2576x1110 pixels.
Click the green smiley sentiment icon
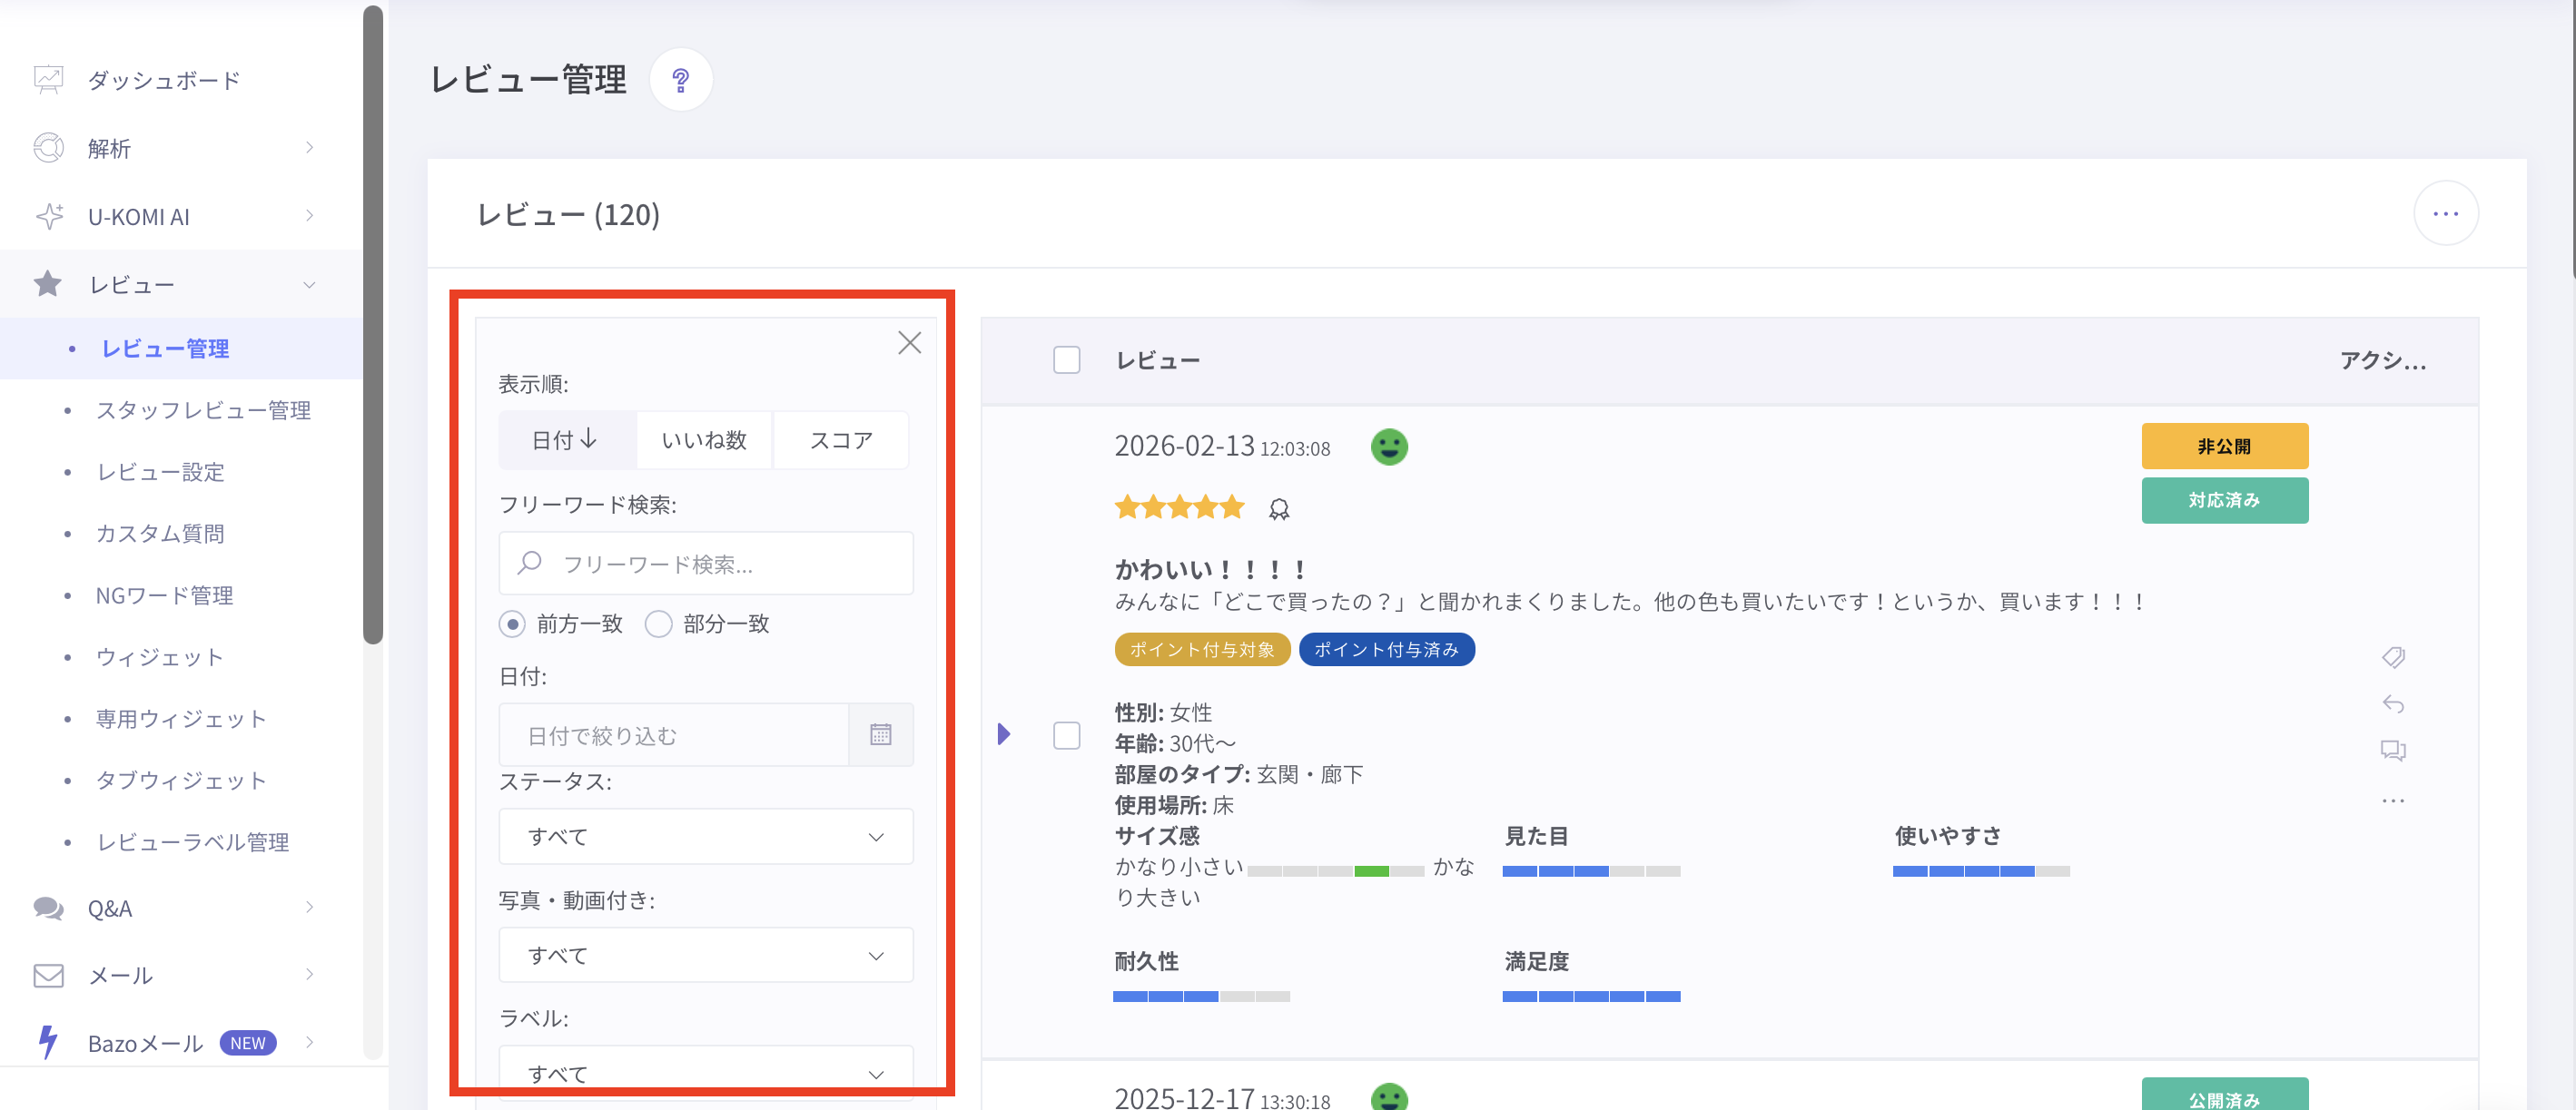(1389, 447)
